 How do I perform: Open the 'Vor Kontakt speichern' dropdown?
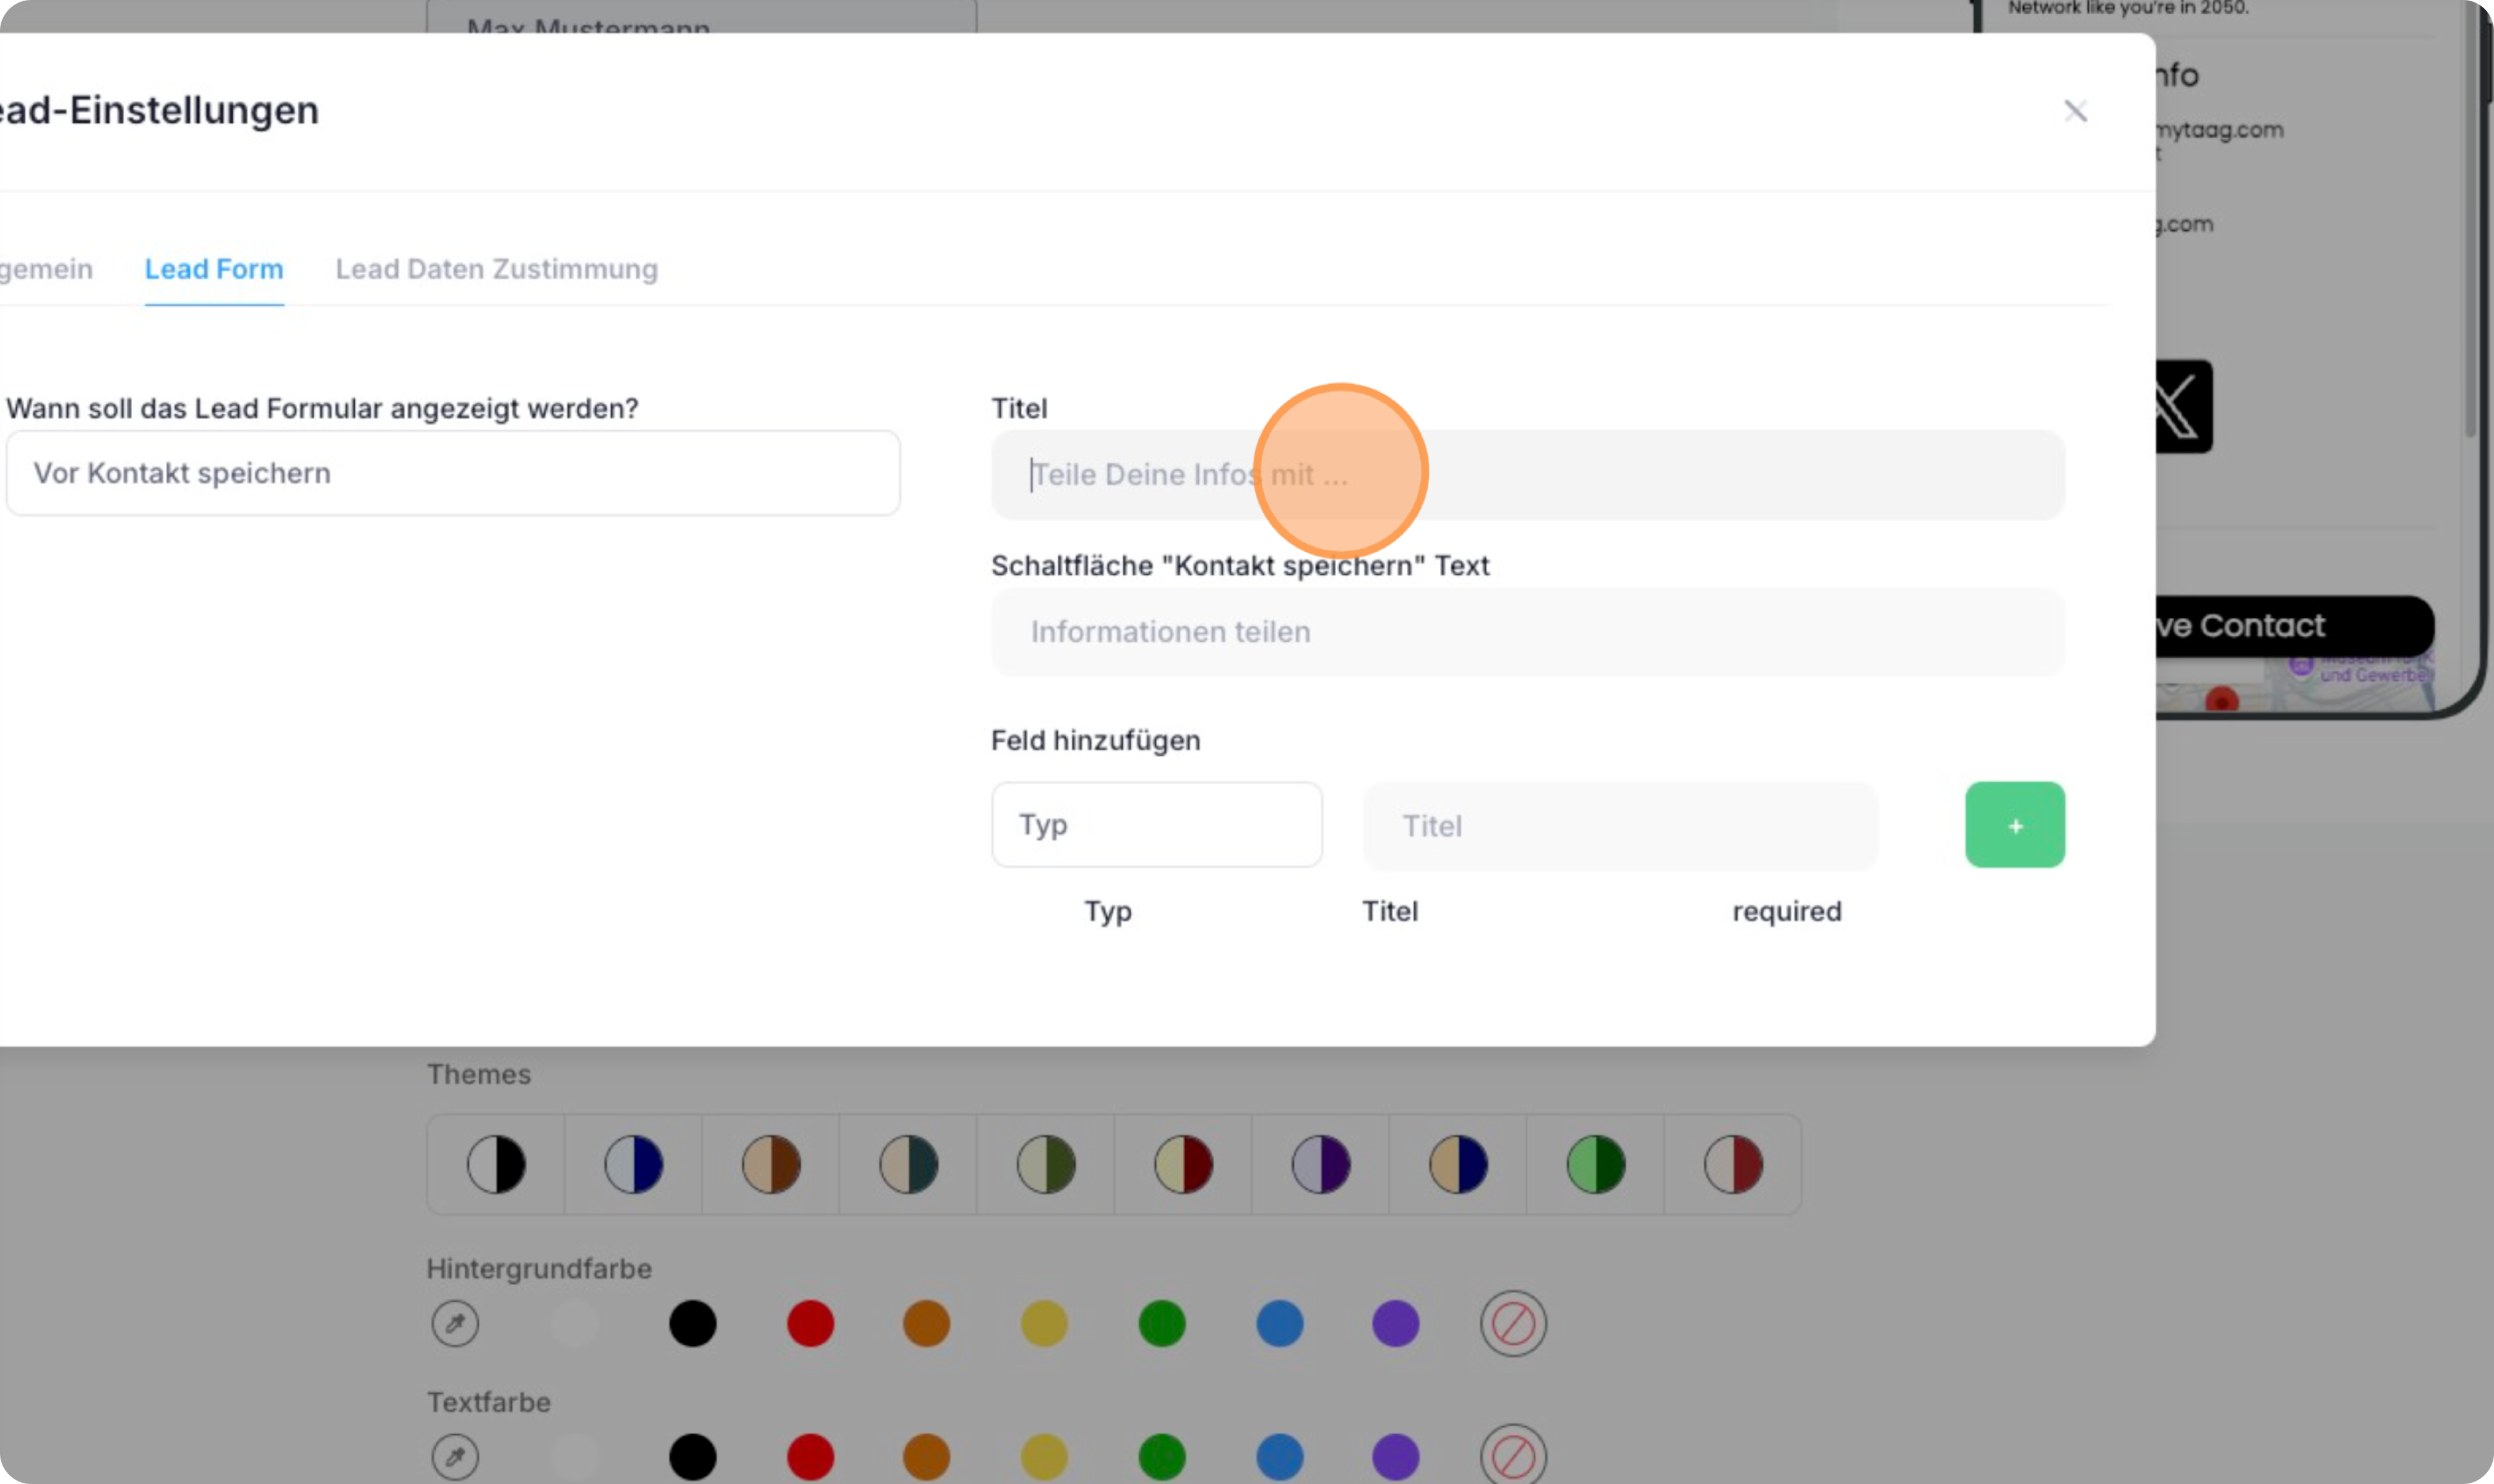453,473
